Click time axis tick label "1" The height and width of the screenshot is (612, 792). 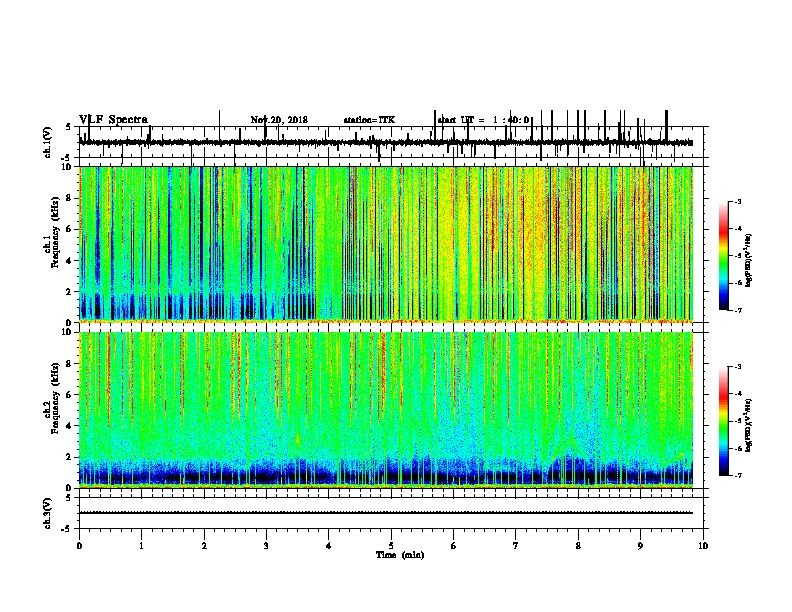point(141,546)
